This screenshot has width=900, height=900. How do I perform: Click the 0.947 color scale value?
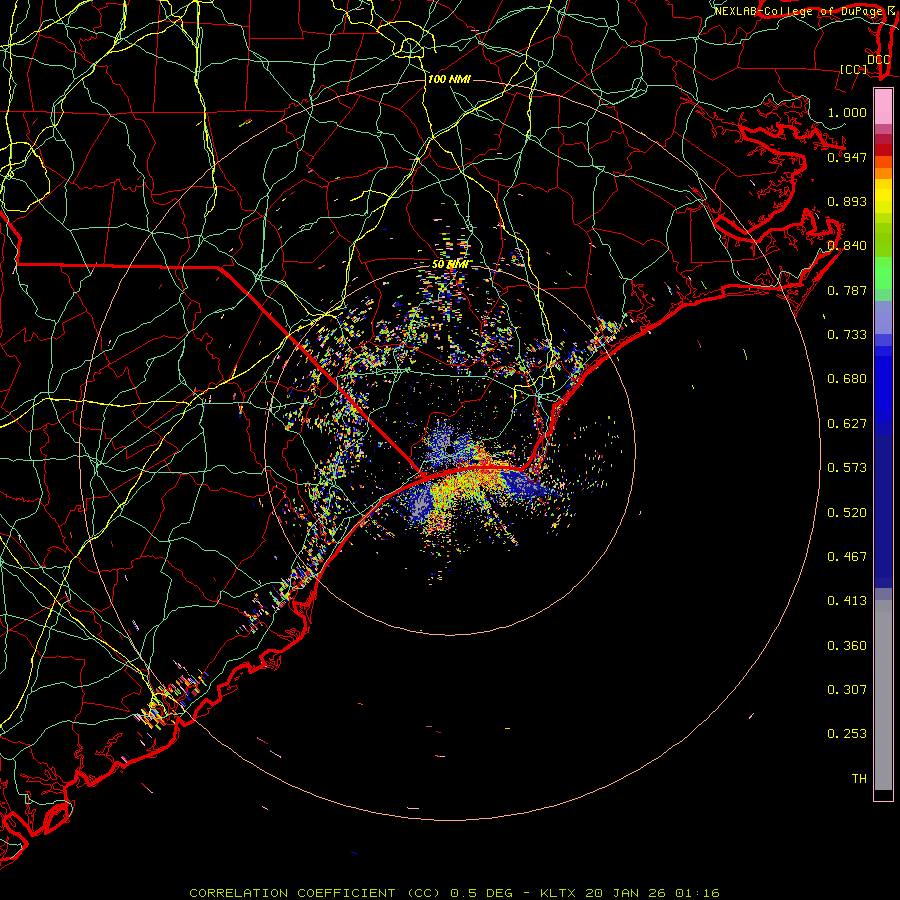(x=847, y=157)
